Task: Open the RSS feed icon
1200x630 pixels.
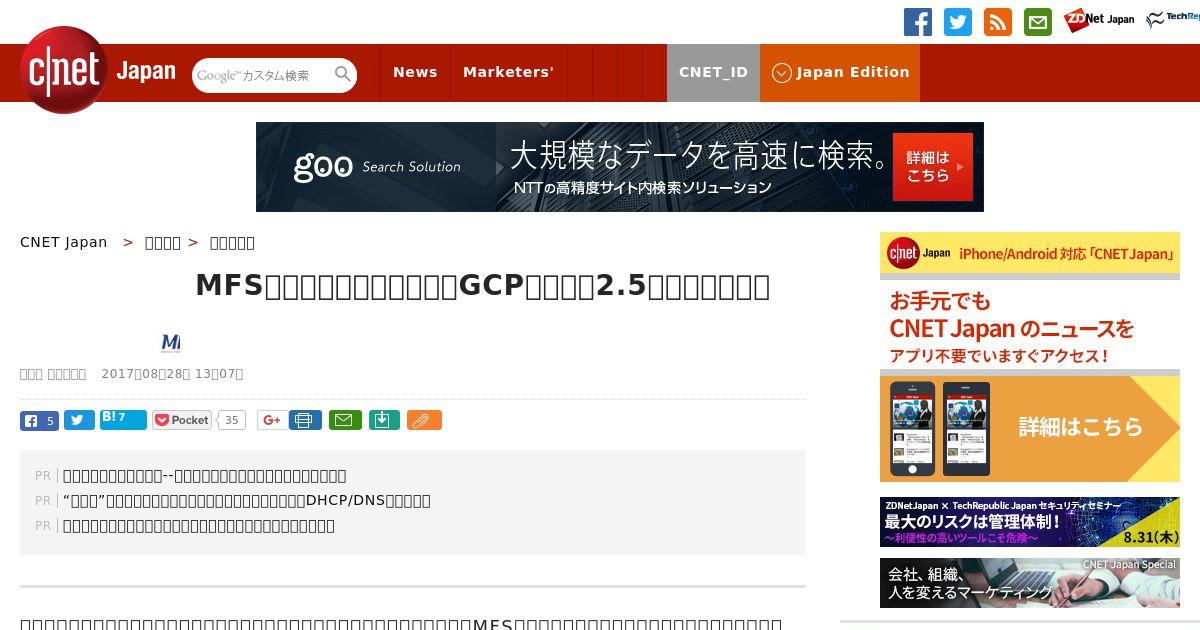Action: tap(998, 22)
